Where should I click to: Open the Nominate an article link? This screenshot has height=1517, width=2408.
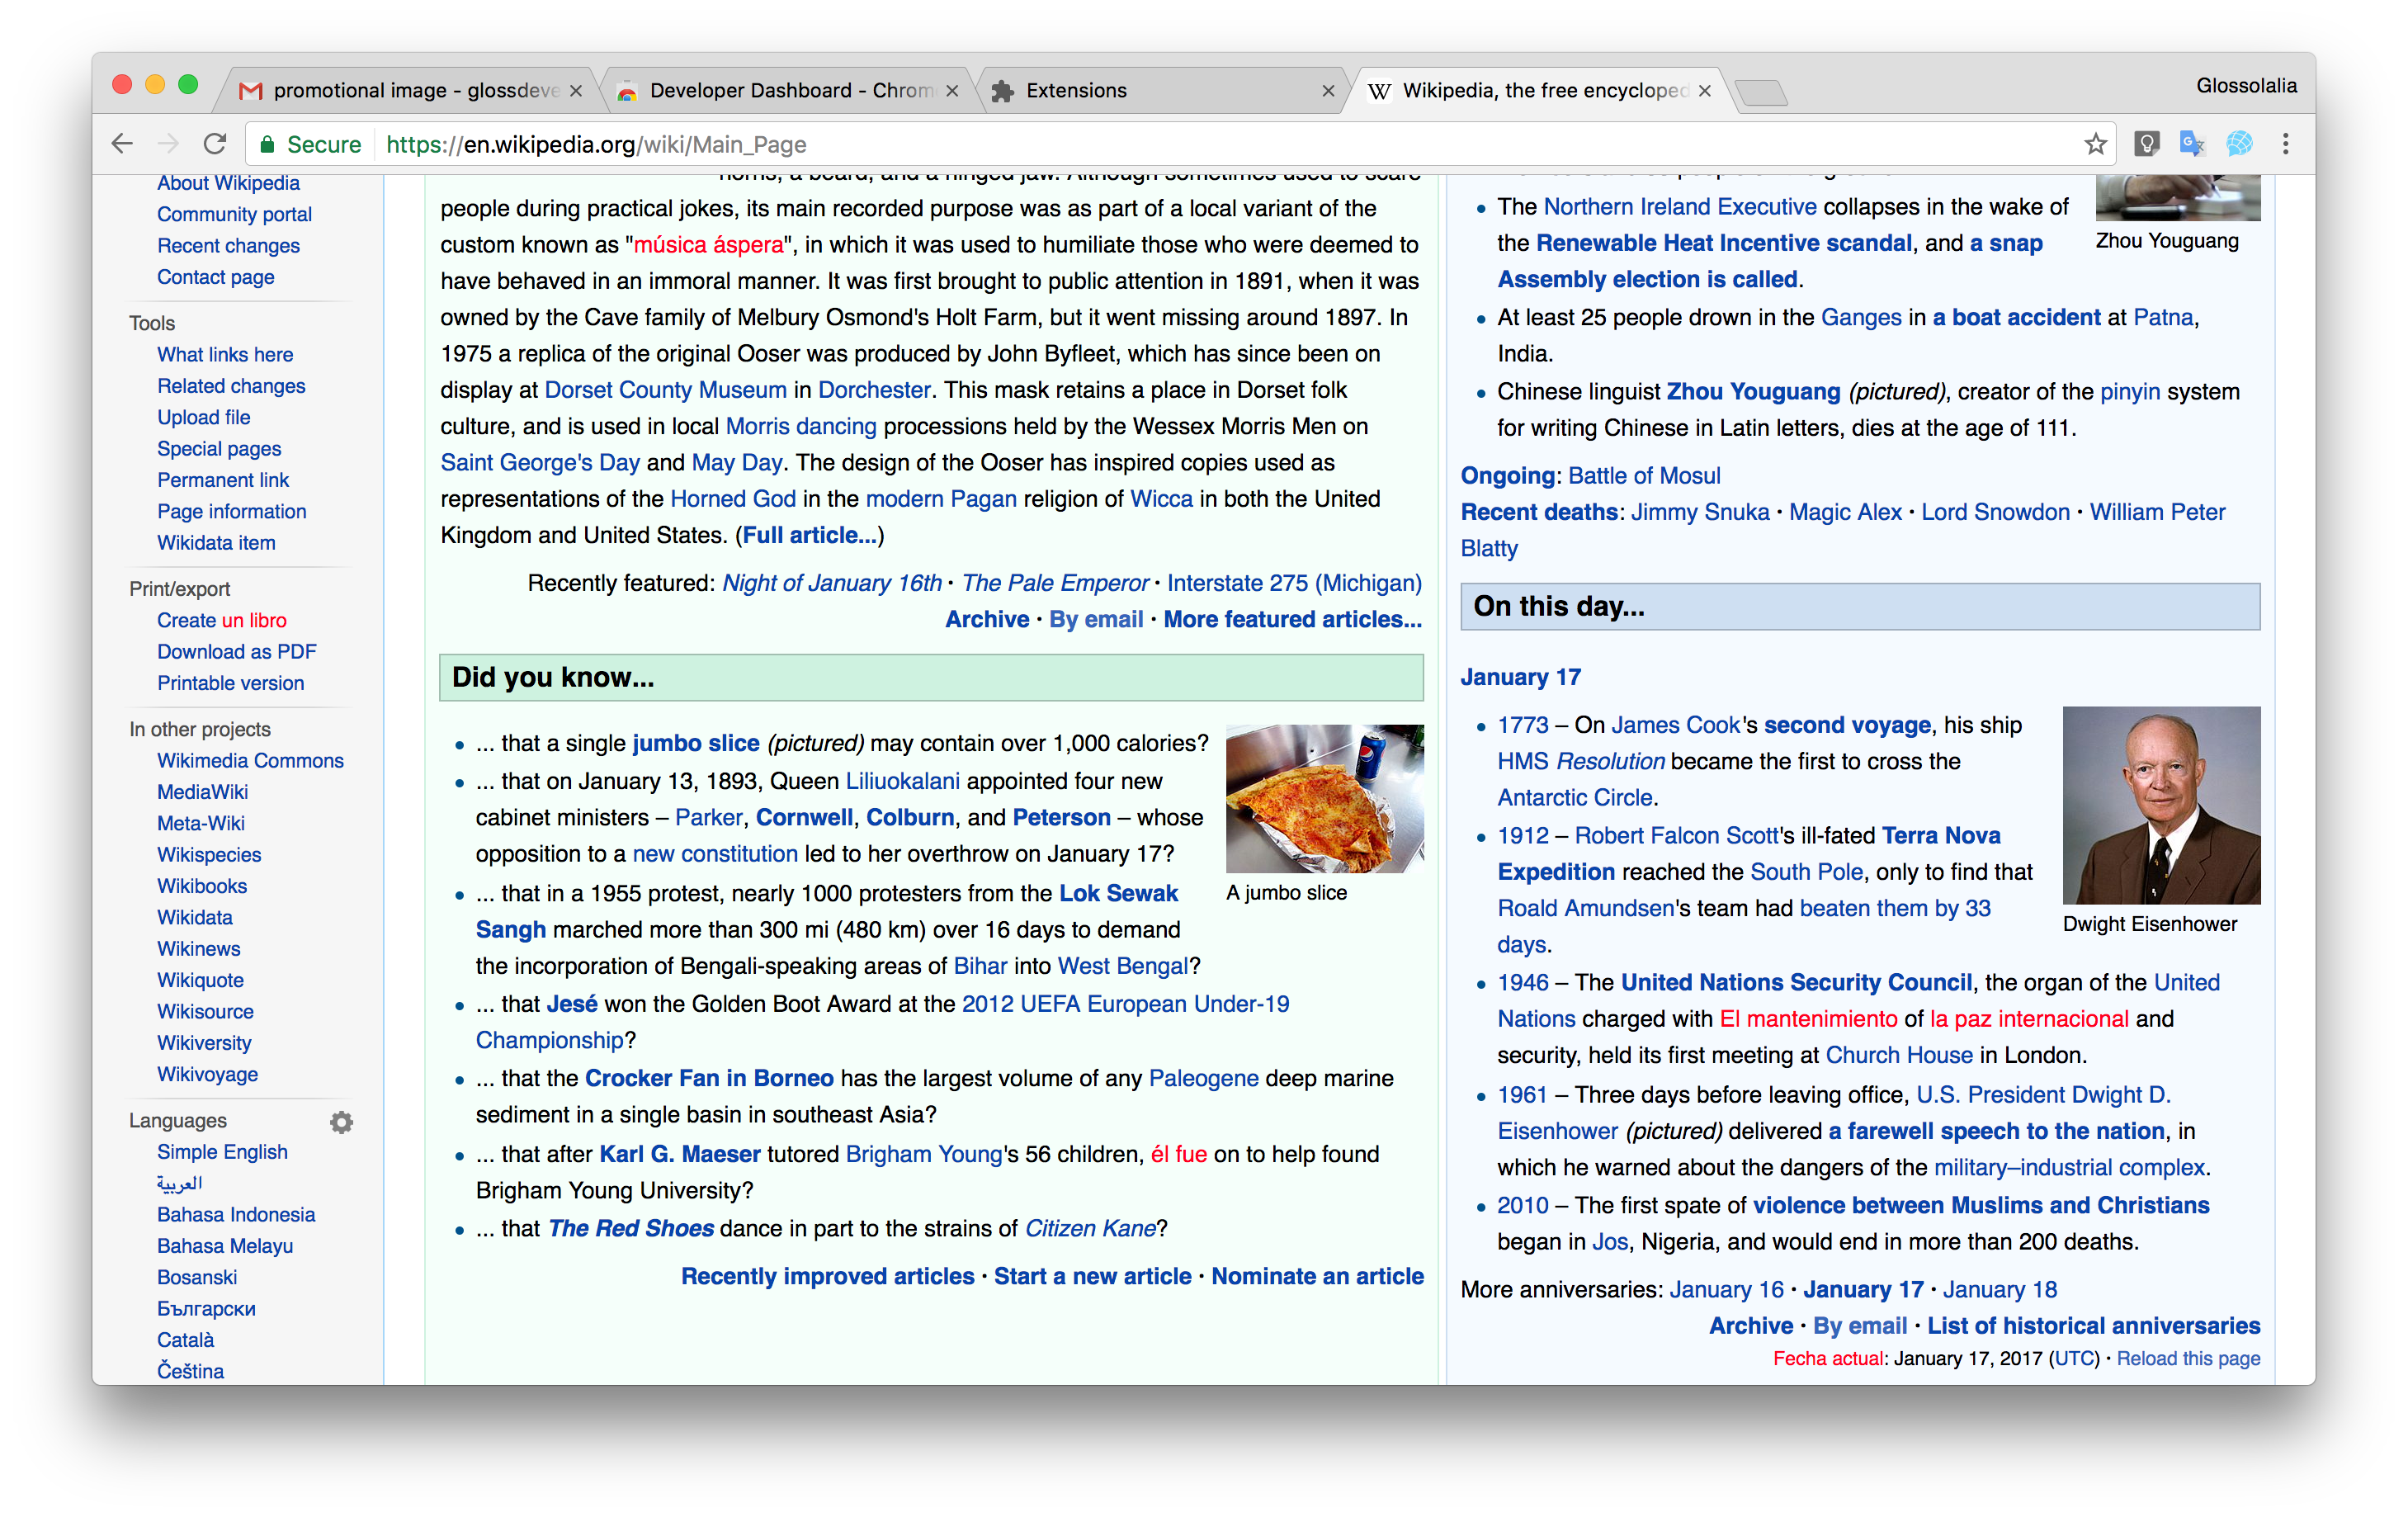point(1317,1276)
